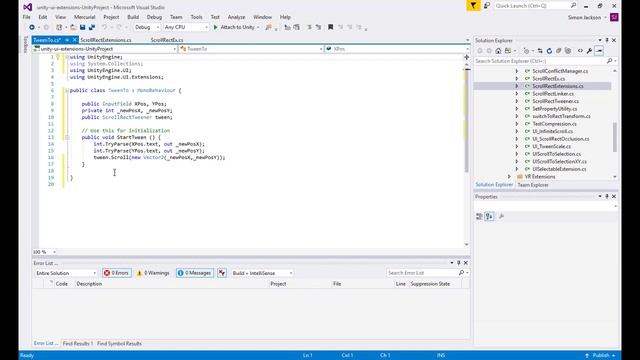Screen dimensions: 640x360
Task: Open the Build menu
Action: tap(133, 17)
